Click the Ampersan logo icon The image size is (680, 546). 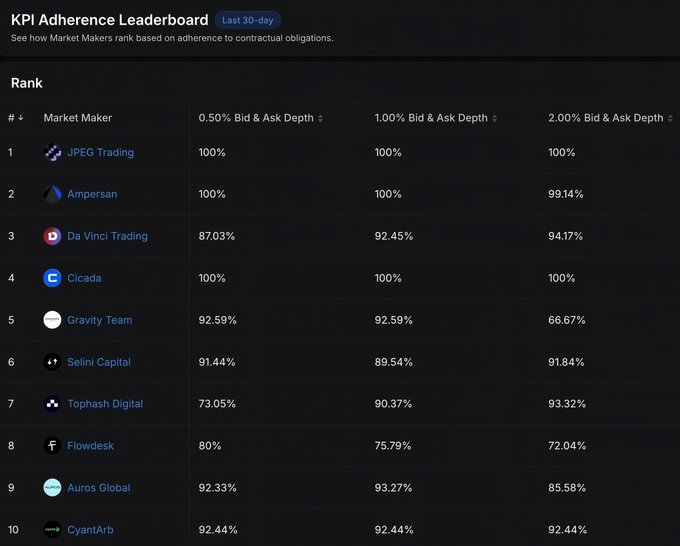[x=52, y=194]
